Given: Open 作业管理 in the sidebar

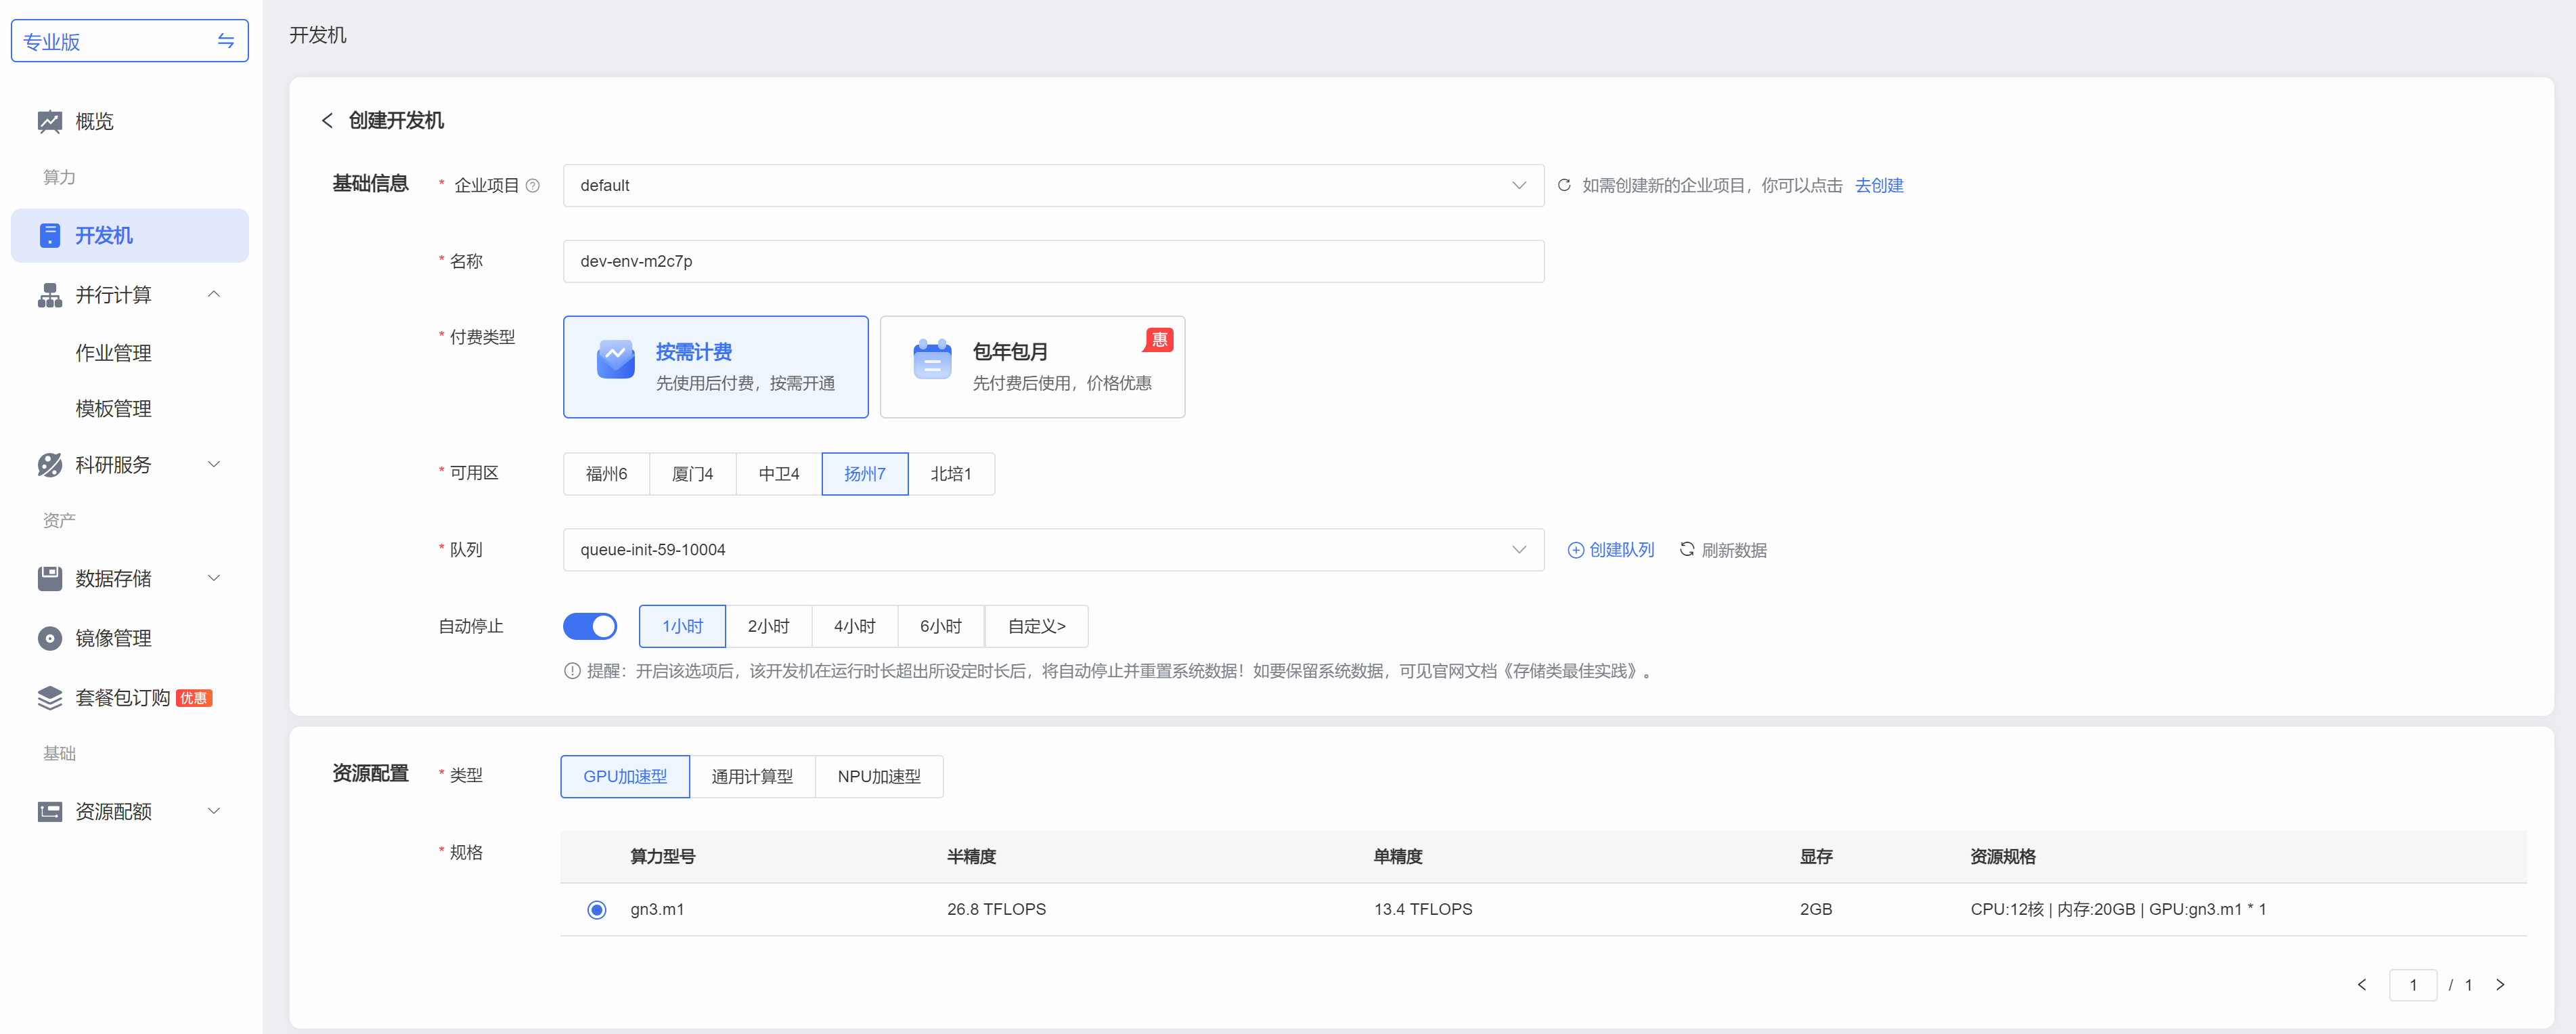Looking at the screenshot, I should point(113,353).
